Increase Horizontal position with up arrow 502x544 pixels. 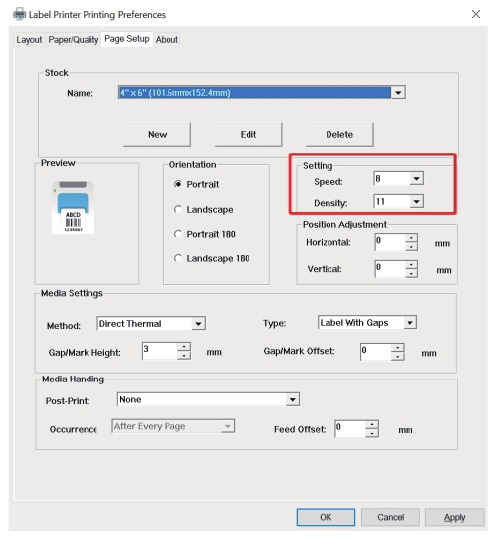click(411, 238)
